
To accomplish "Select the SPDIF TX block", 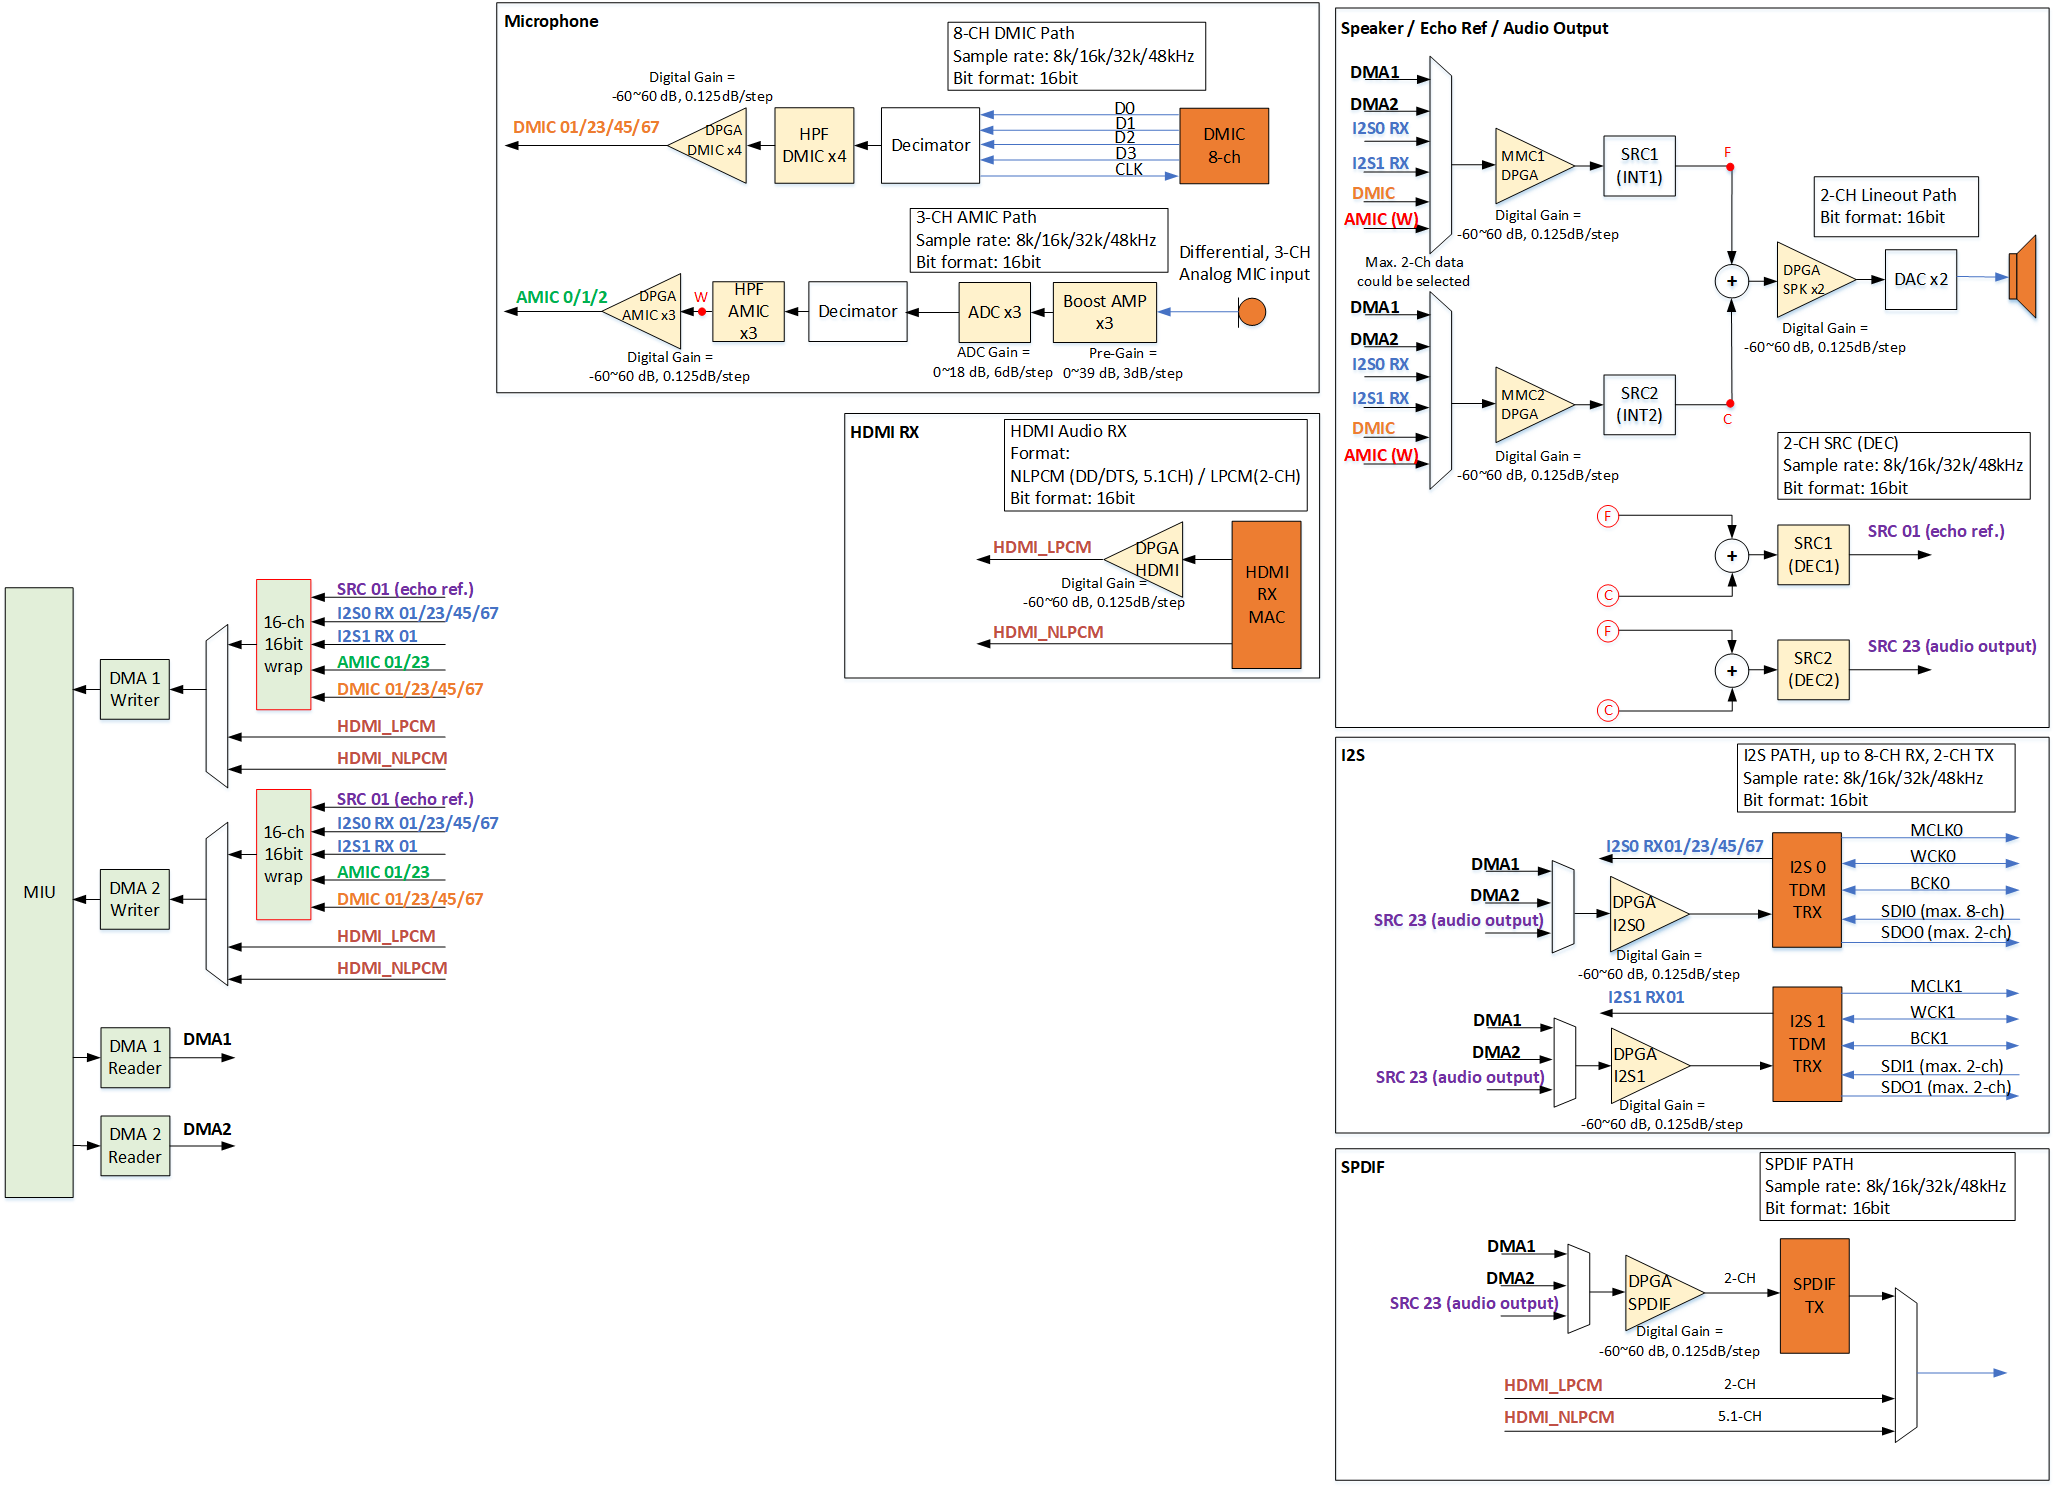I will point(1814,1297).
